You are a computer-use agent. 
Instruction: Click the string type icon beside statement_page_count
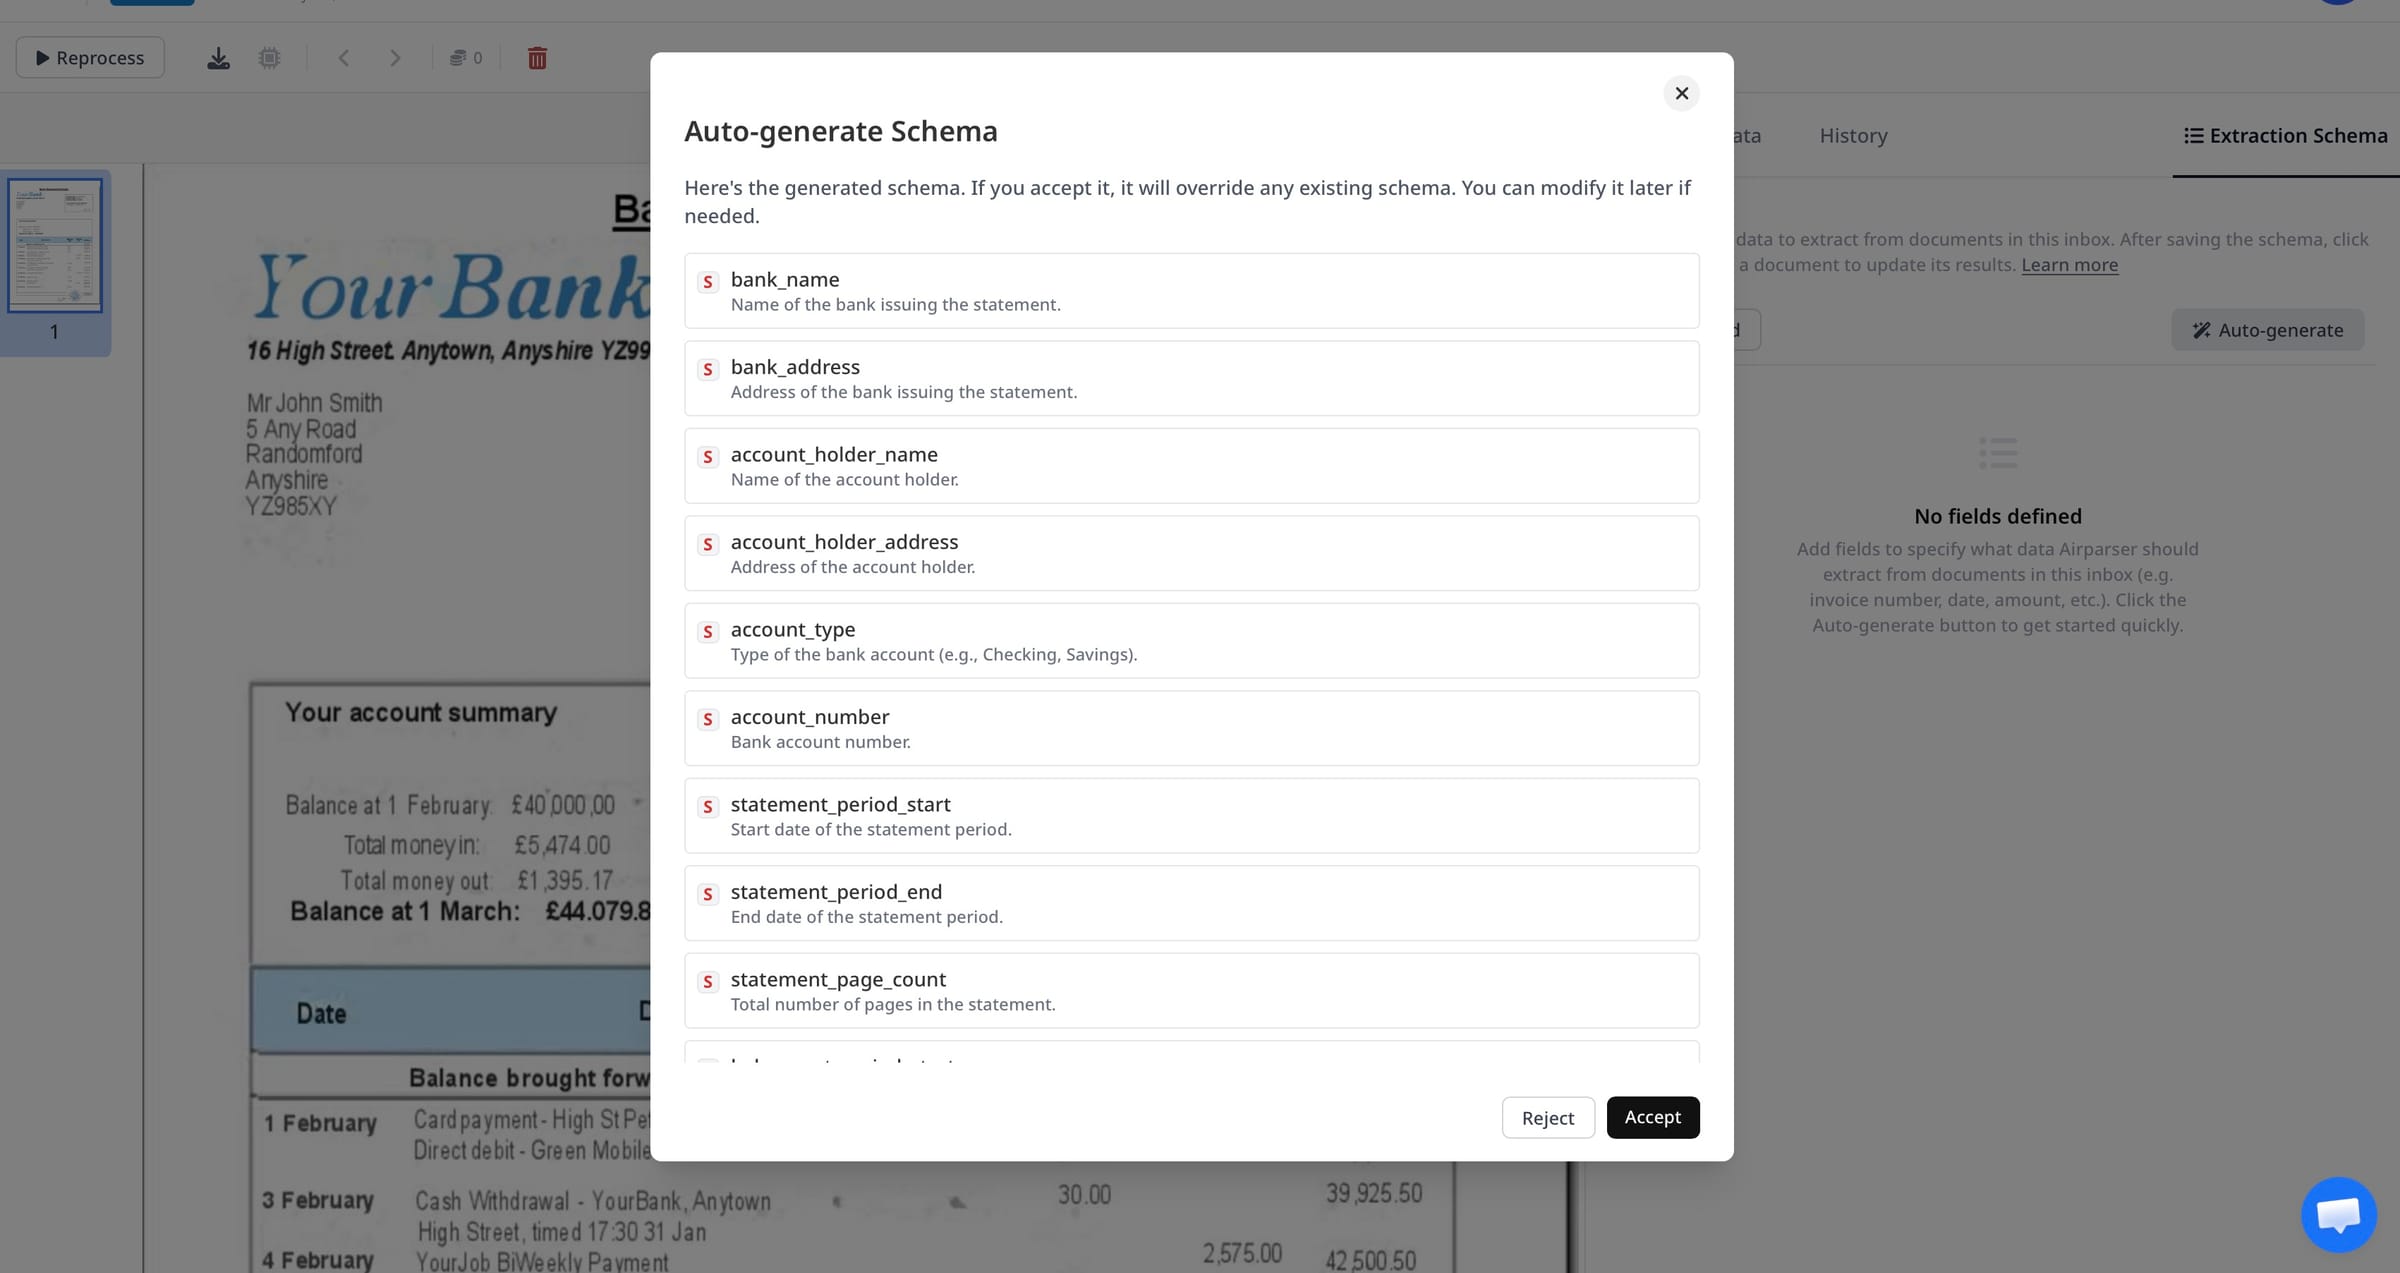point(708,982)
